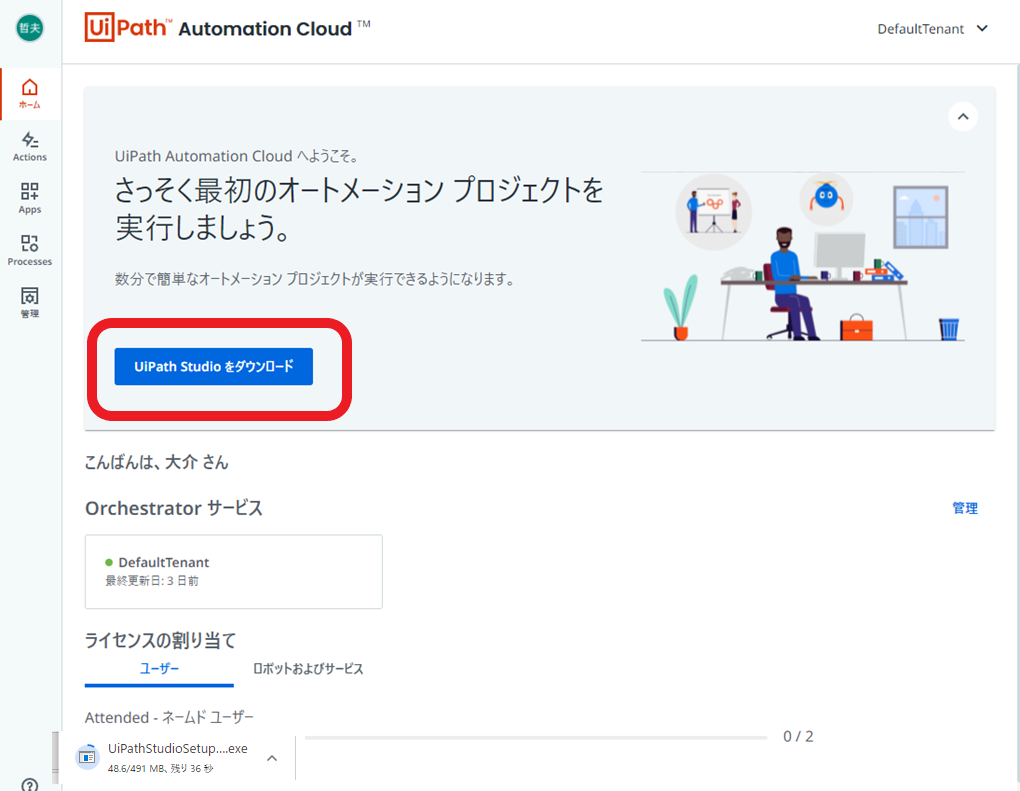Image resolution: width=1020 pixels, height=791 pixels.
Task: Click the Orchestrator サービス heading
Action: [174, 508]
